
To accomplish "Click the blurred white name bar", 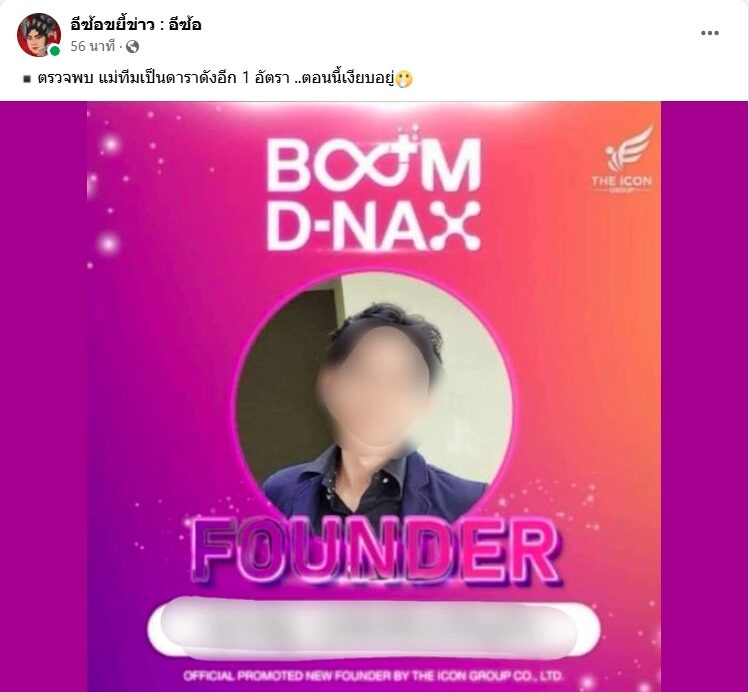I will [374, 628].
